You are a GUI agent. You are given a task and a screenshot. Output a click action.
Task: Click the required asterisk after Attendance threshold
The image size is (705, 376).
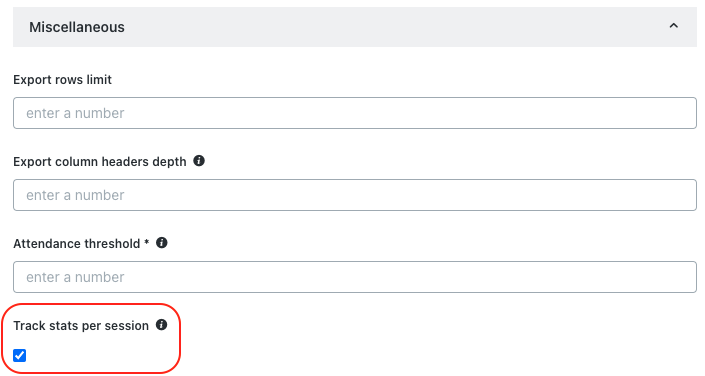pyautogui.click(x=147, y=242)
